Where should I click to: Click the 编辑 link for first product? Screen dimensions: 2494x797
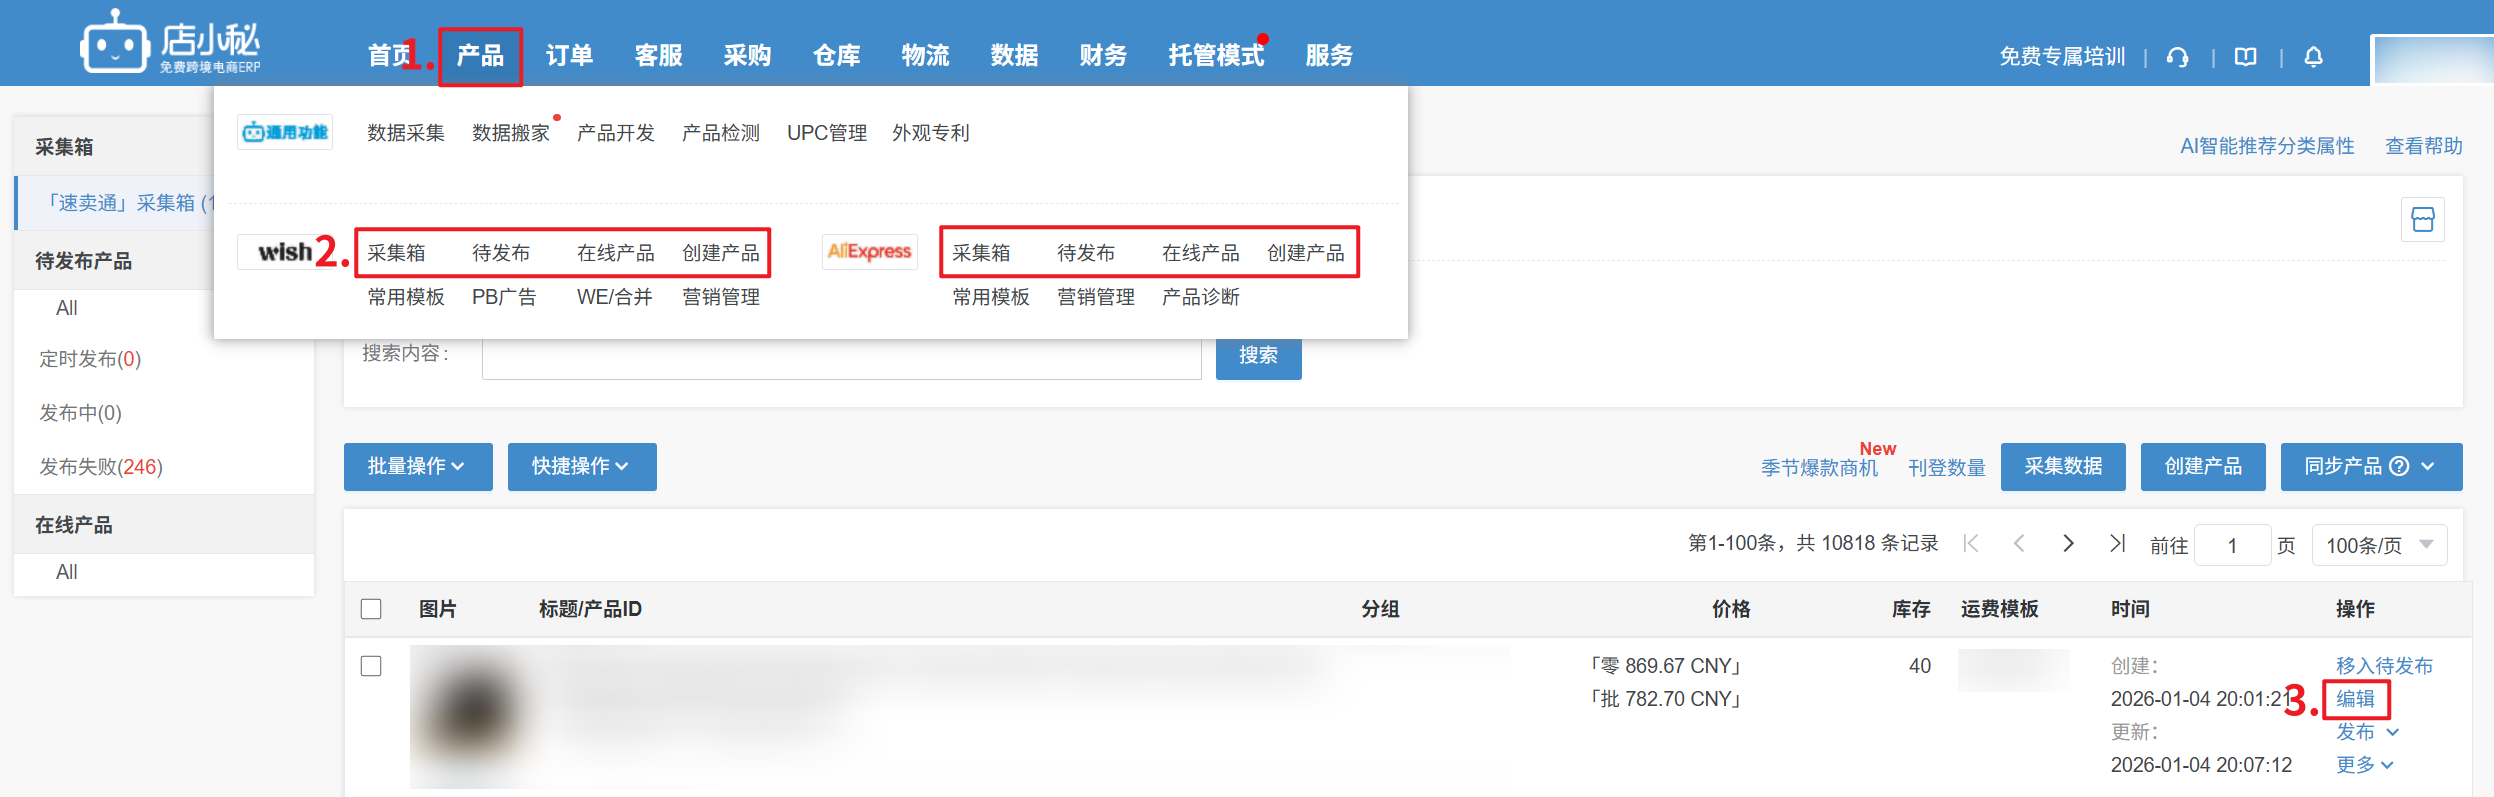[x=2355, y=699]
